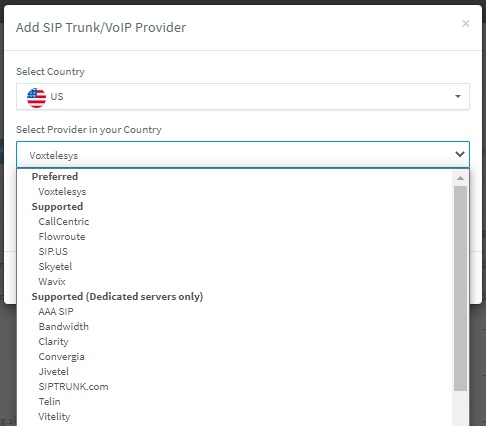The image size is (486, 426).
Task: Select Jivetel provider option
Action: (x=53, y=372)
